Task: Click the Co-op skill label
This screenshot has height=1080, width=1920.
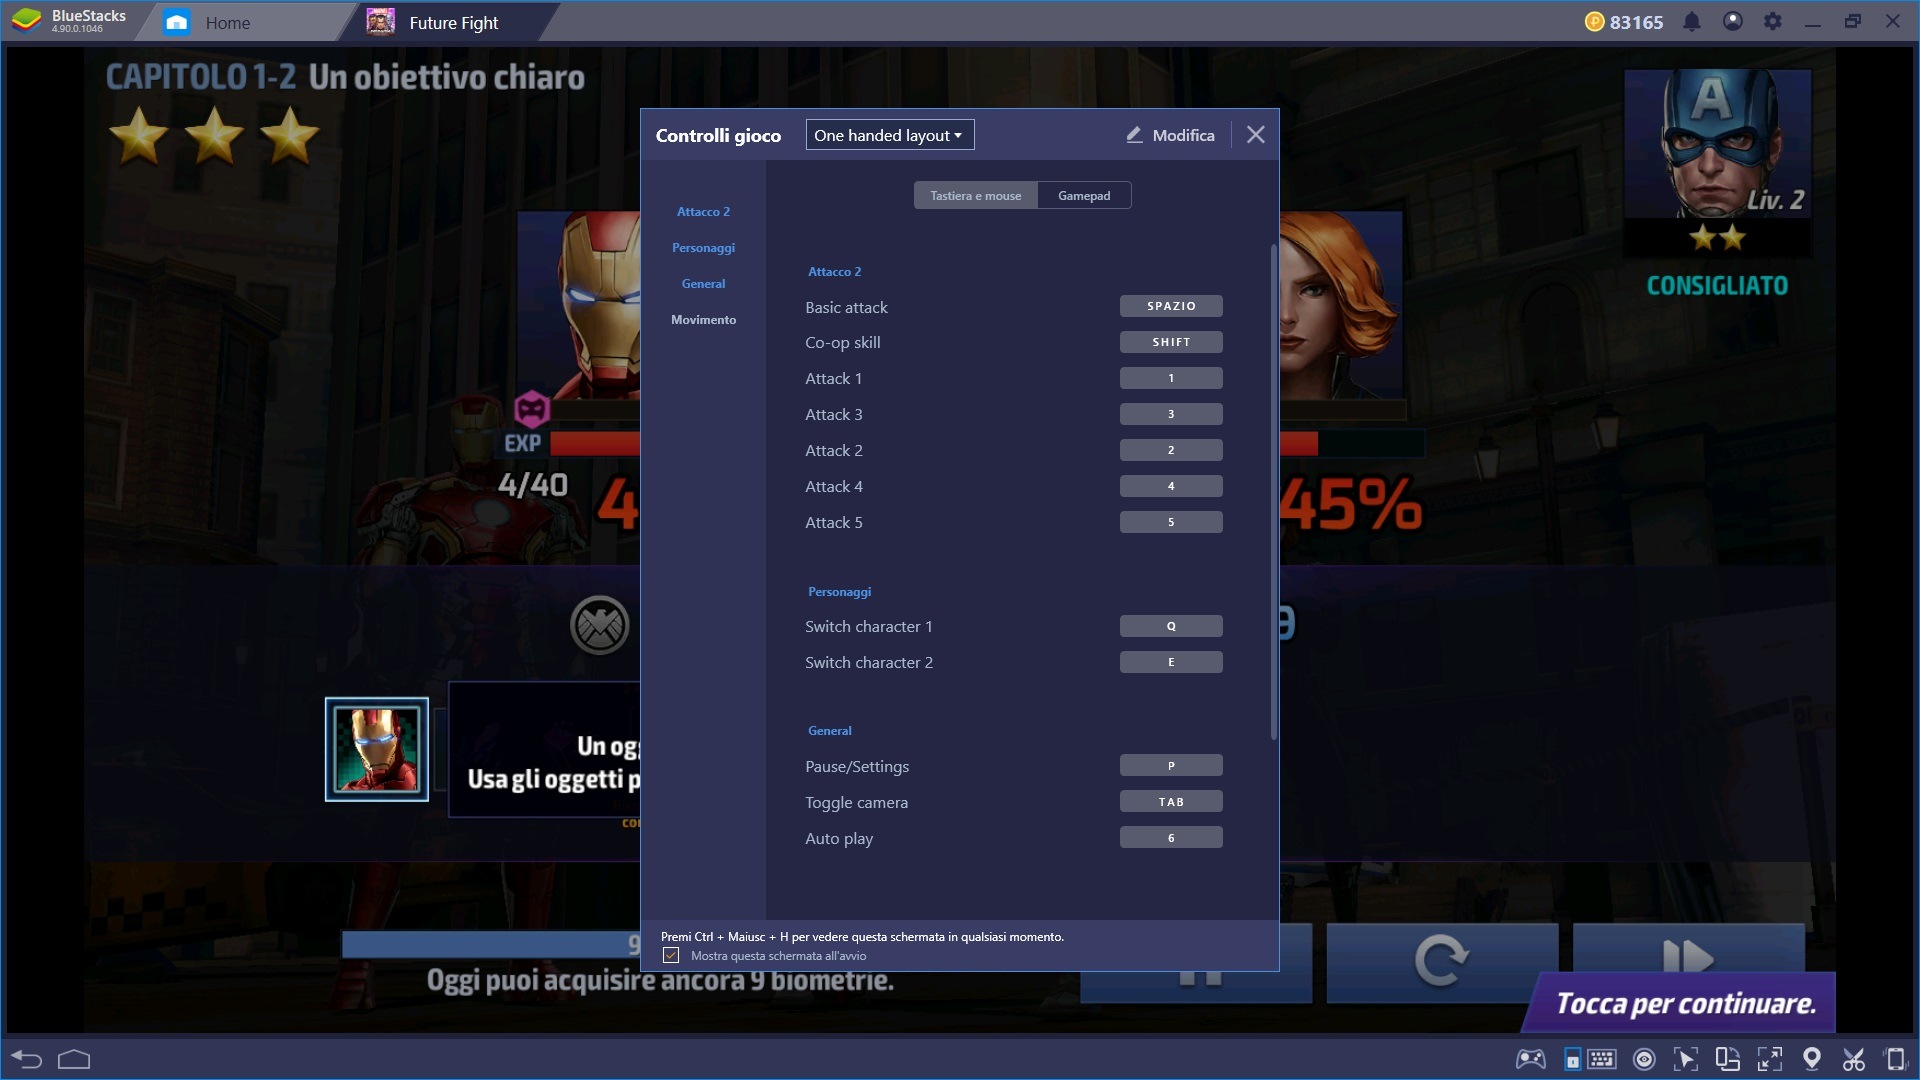Action: point(843,342)
